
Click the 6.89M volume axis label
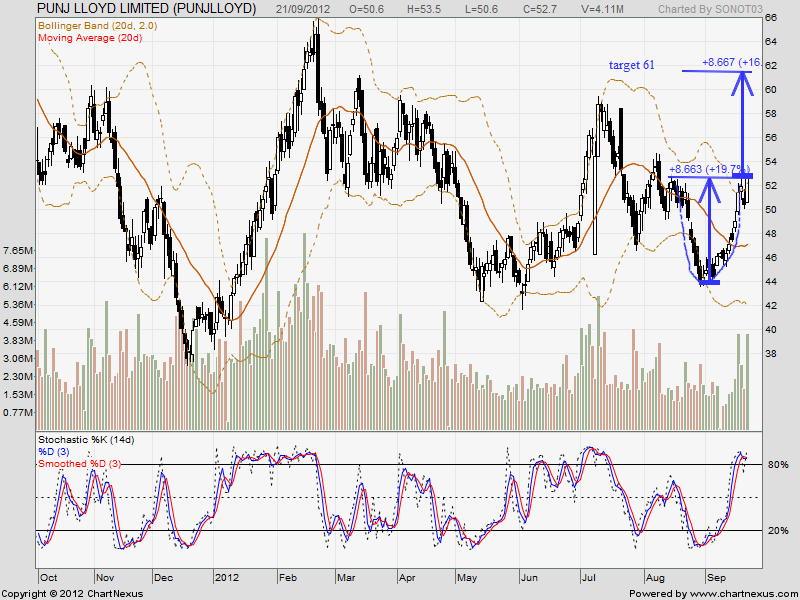pyautogui.click(x=18, y=268)
